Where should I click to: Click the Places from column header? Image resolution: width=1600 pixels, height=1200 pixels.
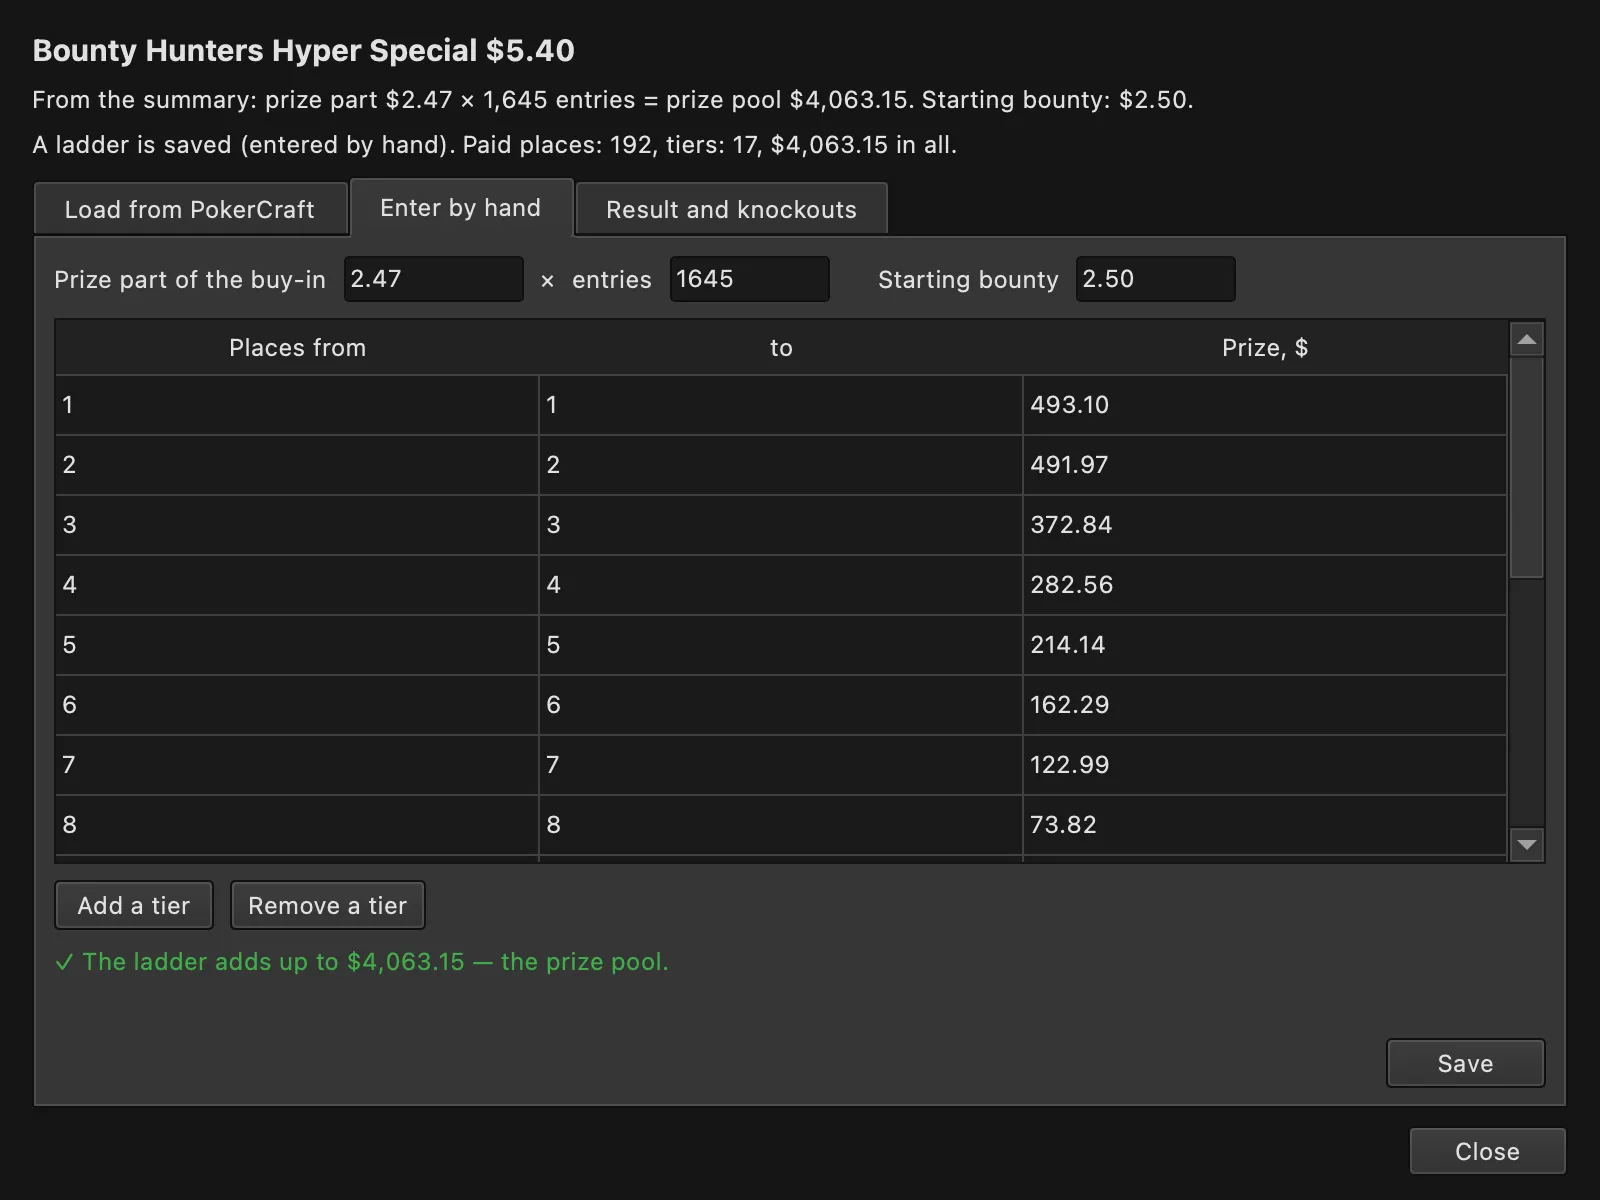[x=297, y=348]
